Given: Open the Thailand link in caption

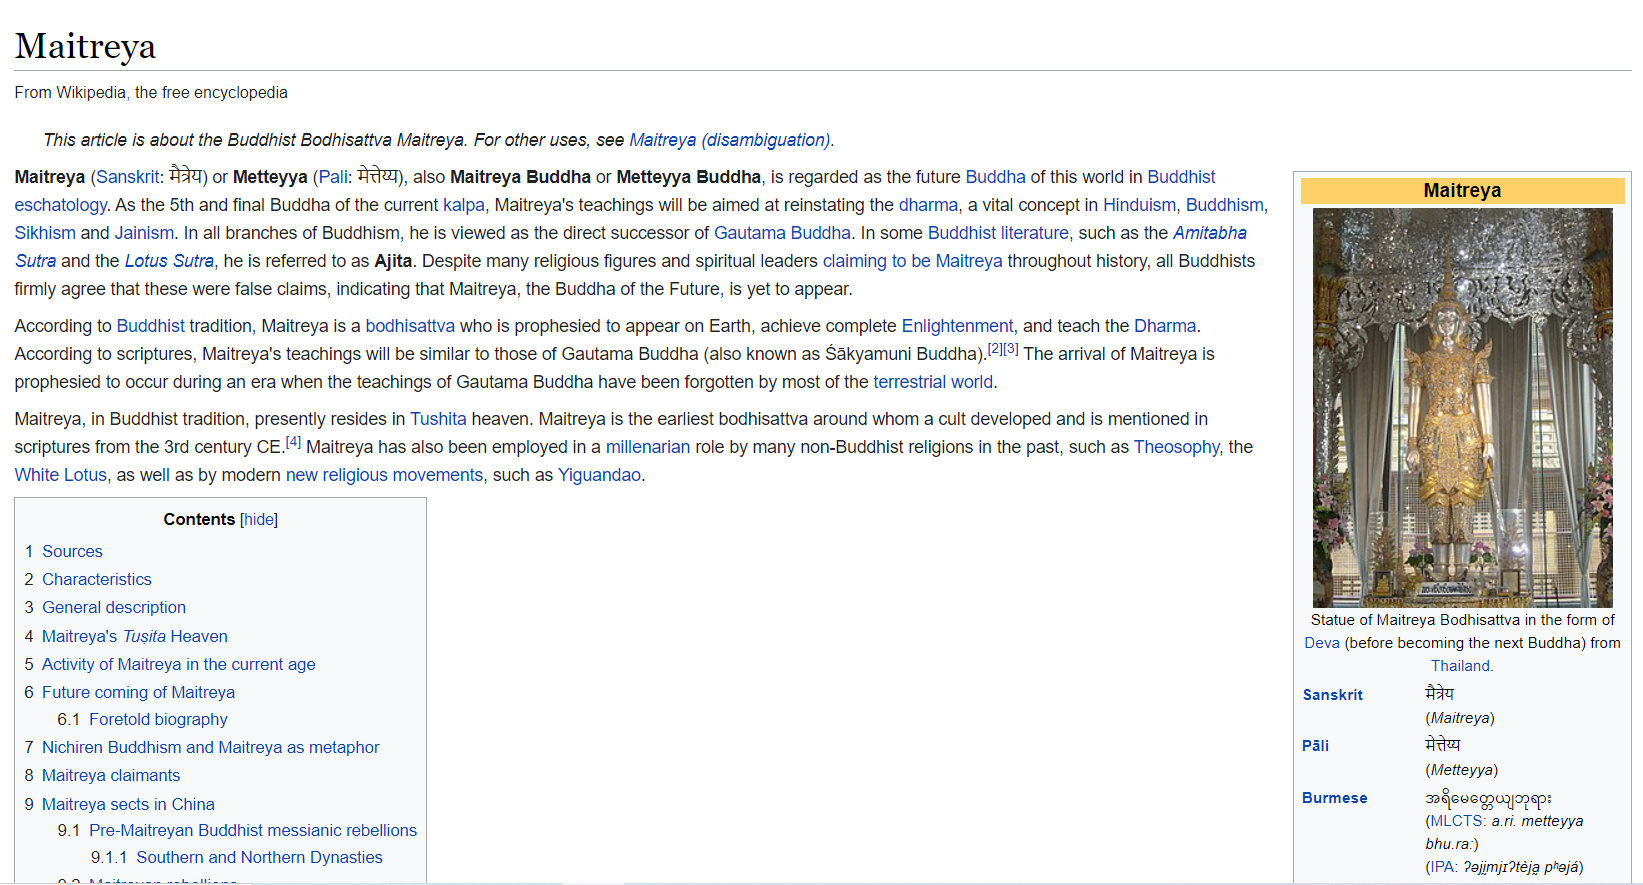Looking at the screenshot, I should coord(1461,666).
